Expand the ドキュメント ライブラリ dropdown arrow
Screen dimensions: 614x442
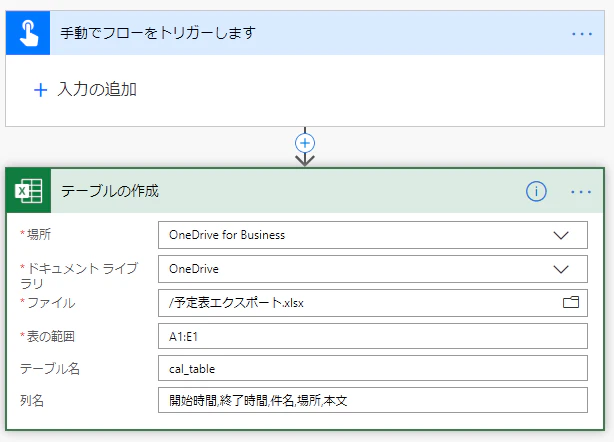(561, 269)
